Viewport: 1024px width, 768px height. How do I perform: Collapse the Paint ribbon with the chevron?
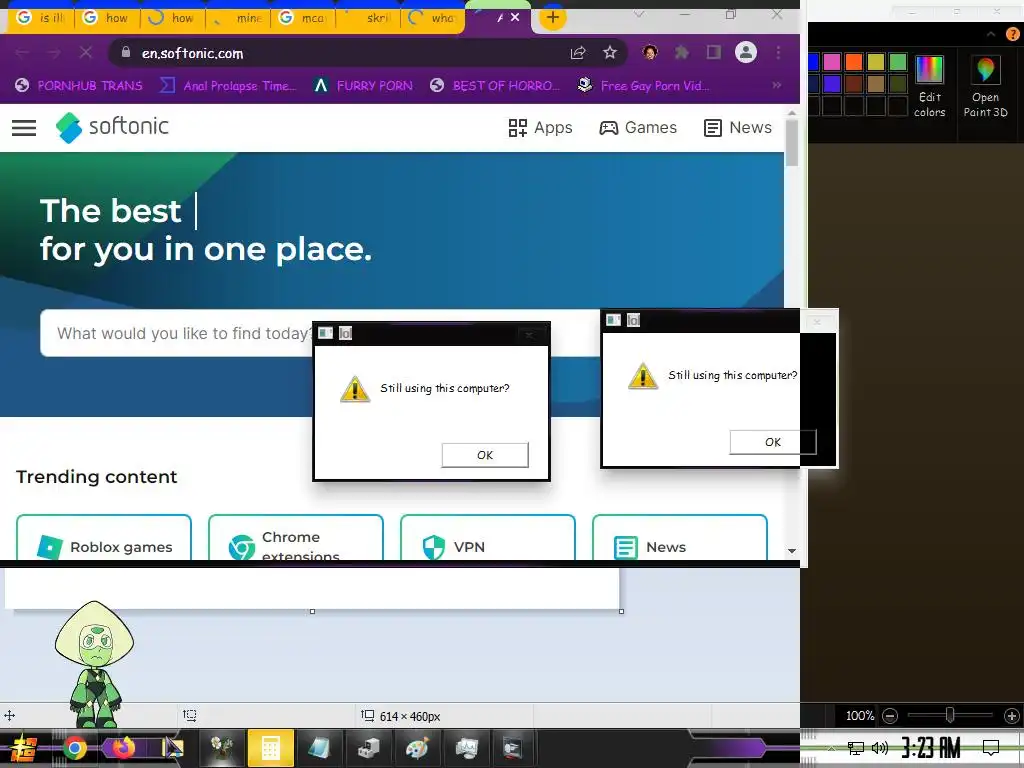(991, 34)
